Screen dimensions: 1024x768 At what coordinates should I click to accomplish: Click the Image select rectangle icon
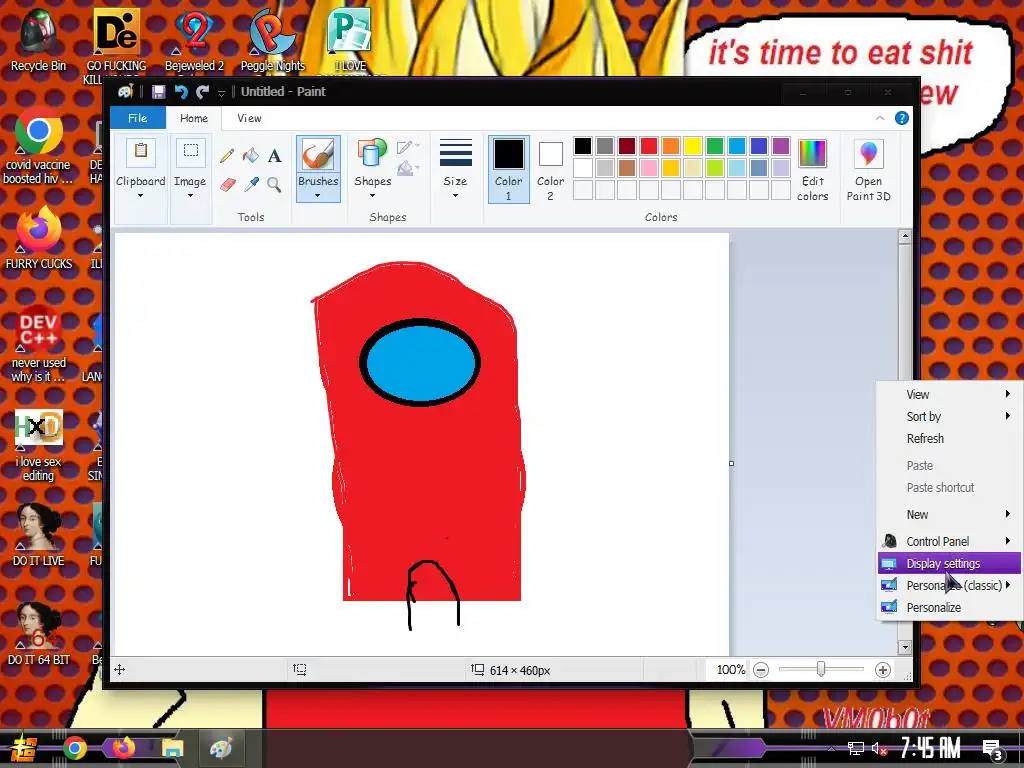pyautogui.click(x=190, y=153)
